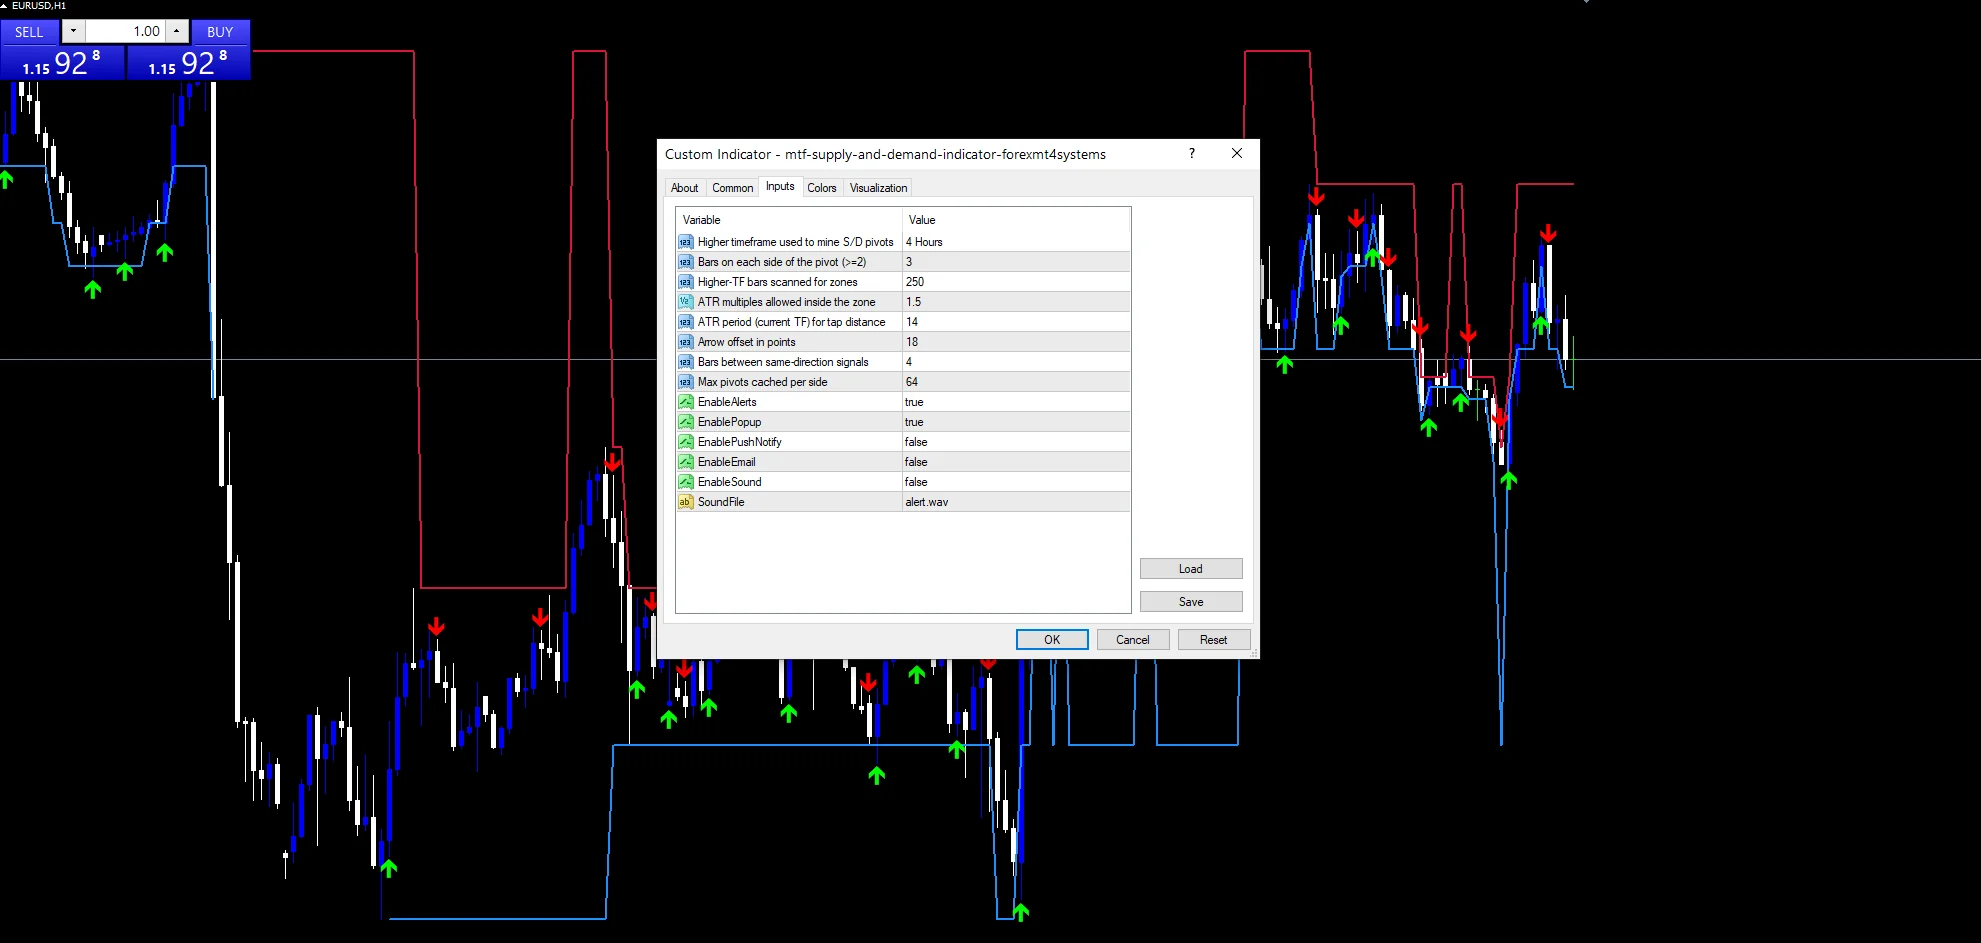The width and height of the screenshot is (1981, 943).
Task: Edit the arrow offset value 18
Action: pos(1016,342)
